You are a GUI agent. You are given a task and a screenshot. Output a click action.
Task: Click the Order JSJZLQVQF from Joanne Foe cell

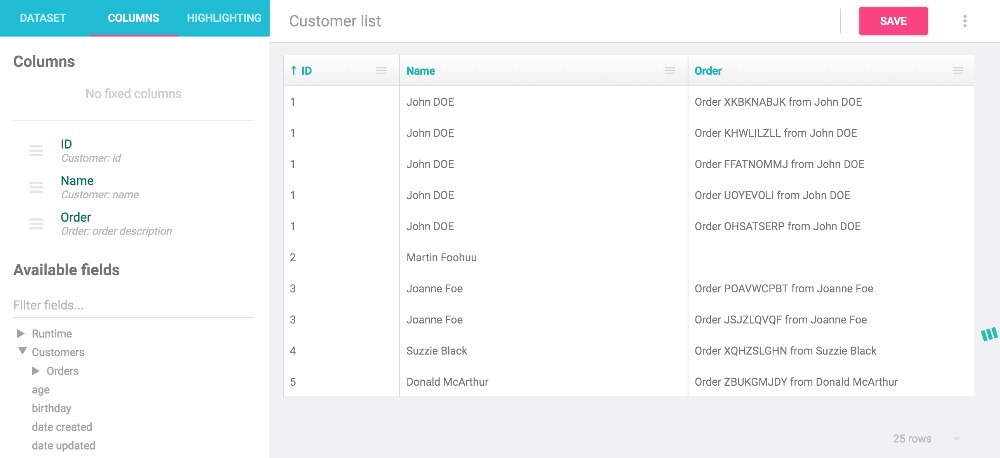tap(831, 320)
